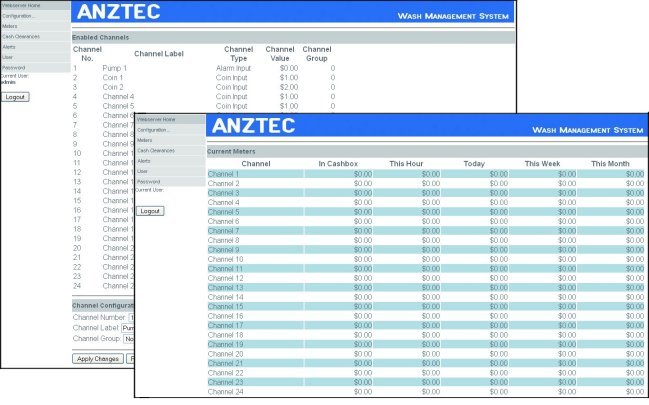Click In Cashbox amount for Channel 1

click(x=363, y=174)
